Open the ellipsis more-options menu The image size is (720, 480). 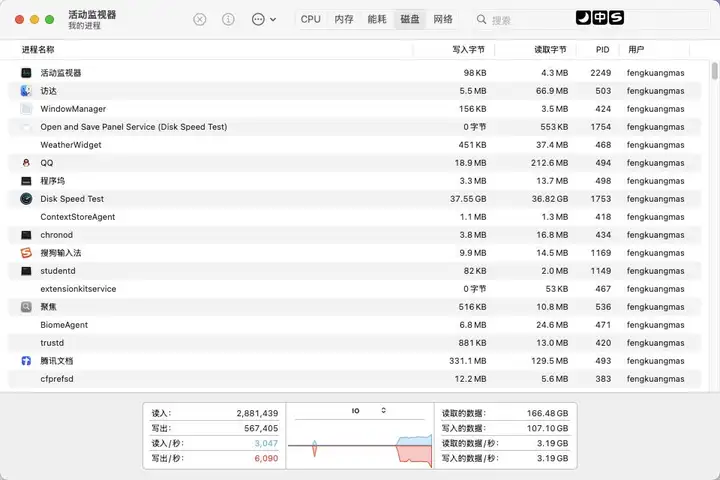tap(264, 19)
